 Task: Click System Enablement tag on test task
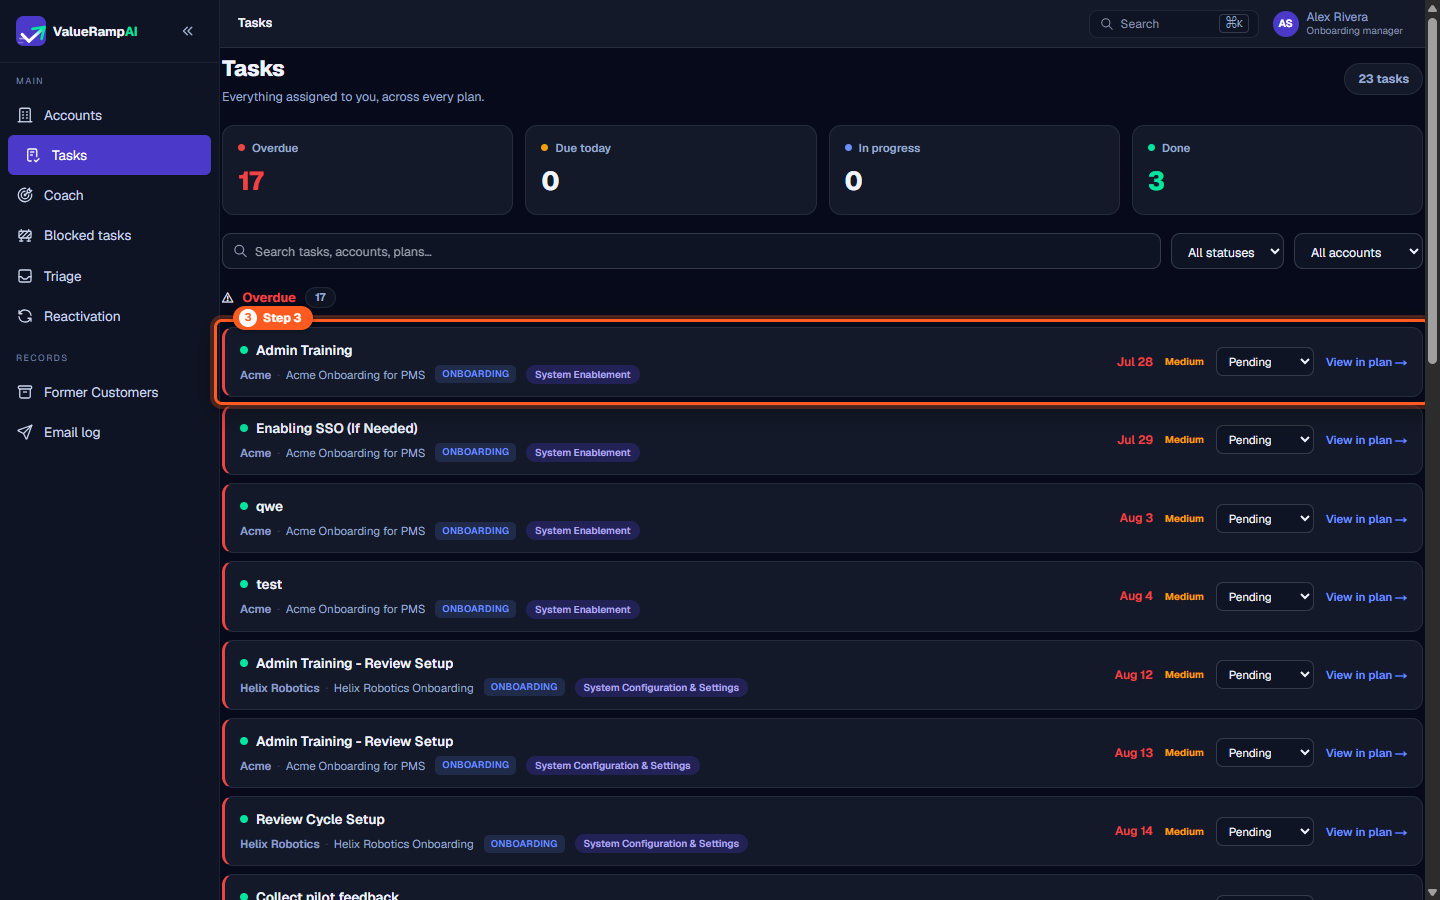[583, 609]
